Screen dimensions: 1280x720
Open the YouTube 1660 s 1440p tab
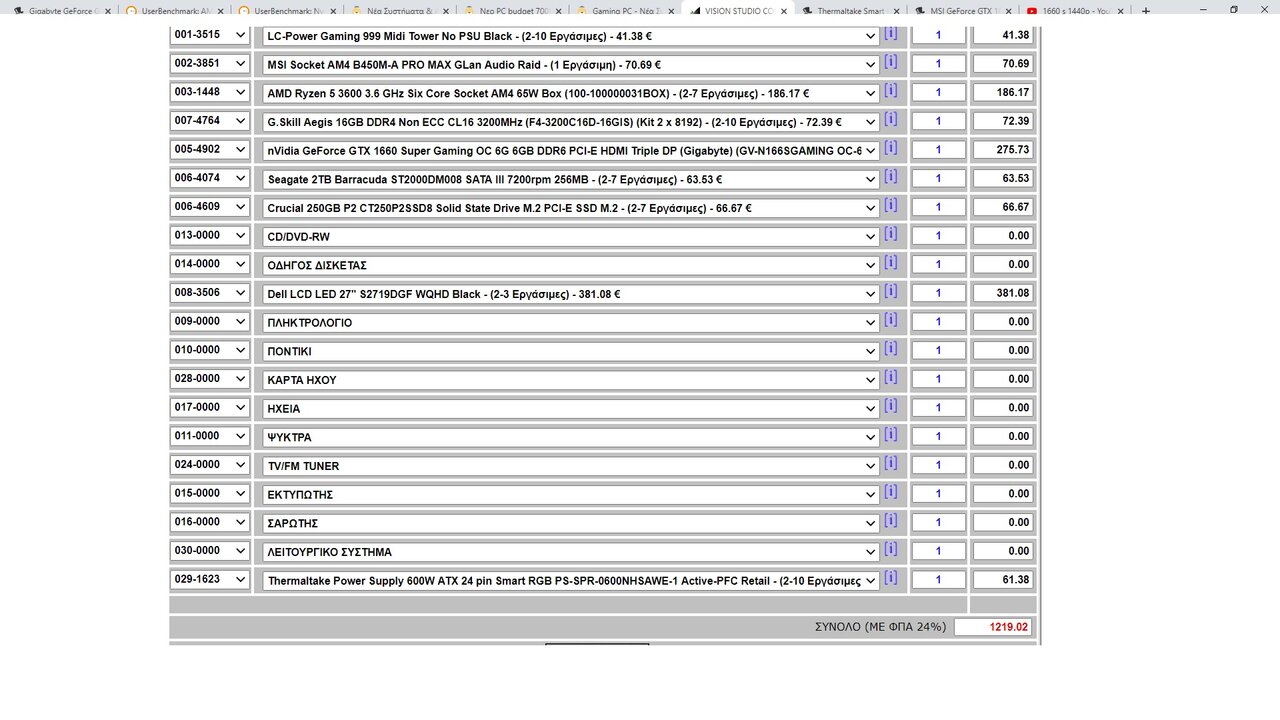(x=1076, y=10)
